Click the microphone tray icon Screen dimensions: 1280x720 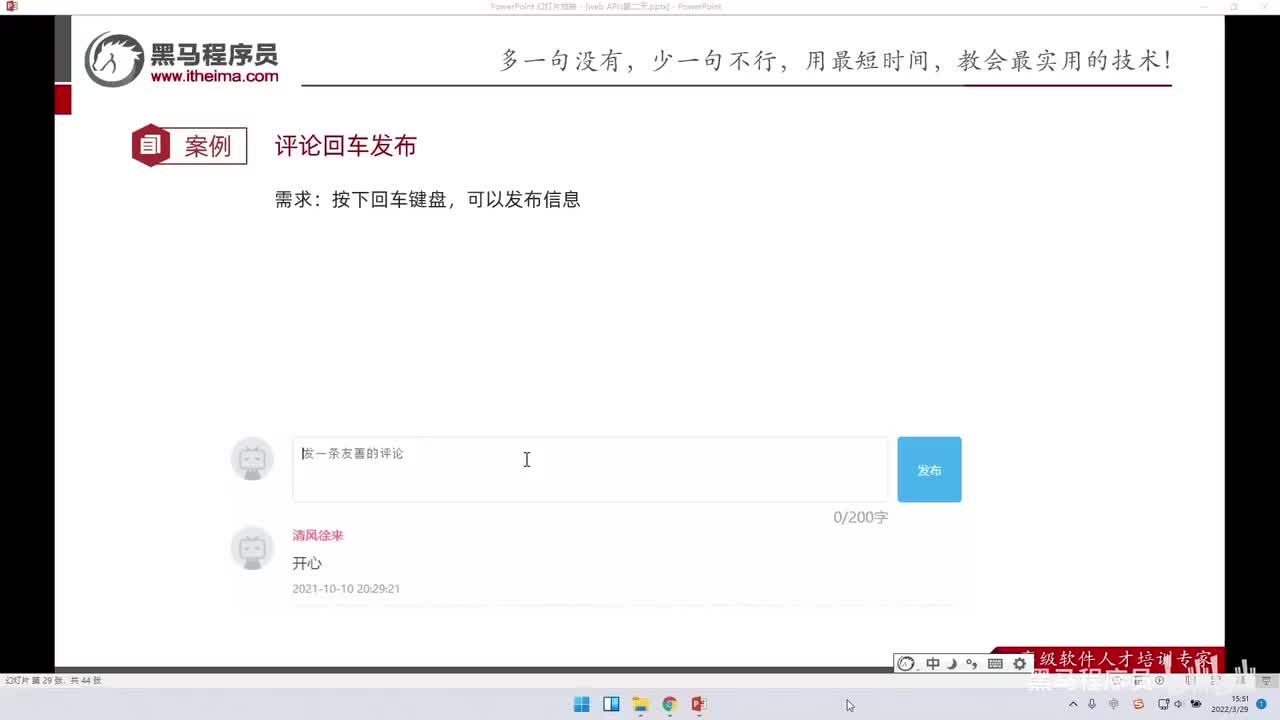(1092, 704)
